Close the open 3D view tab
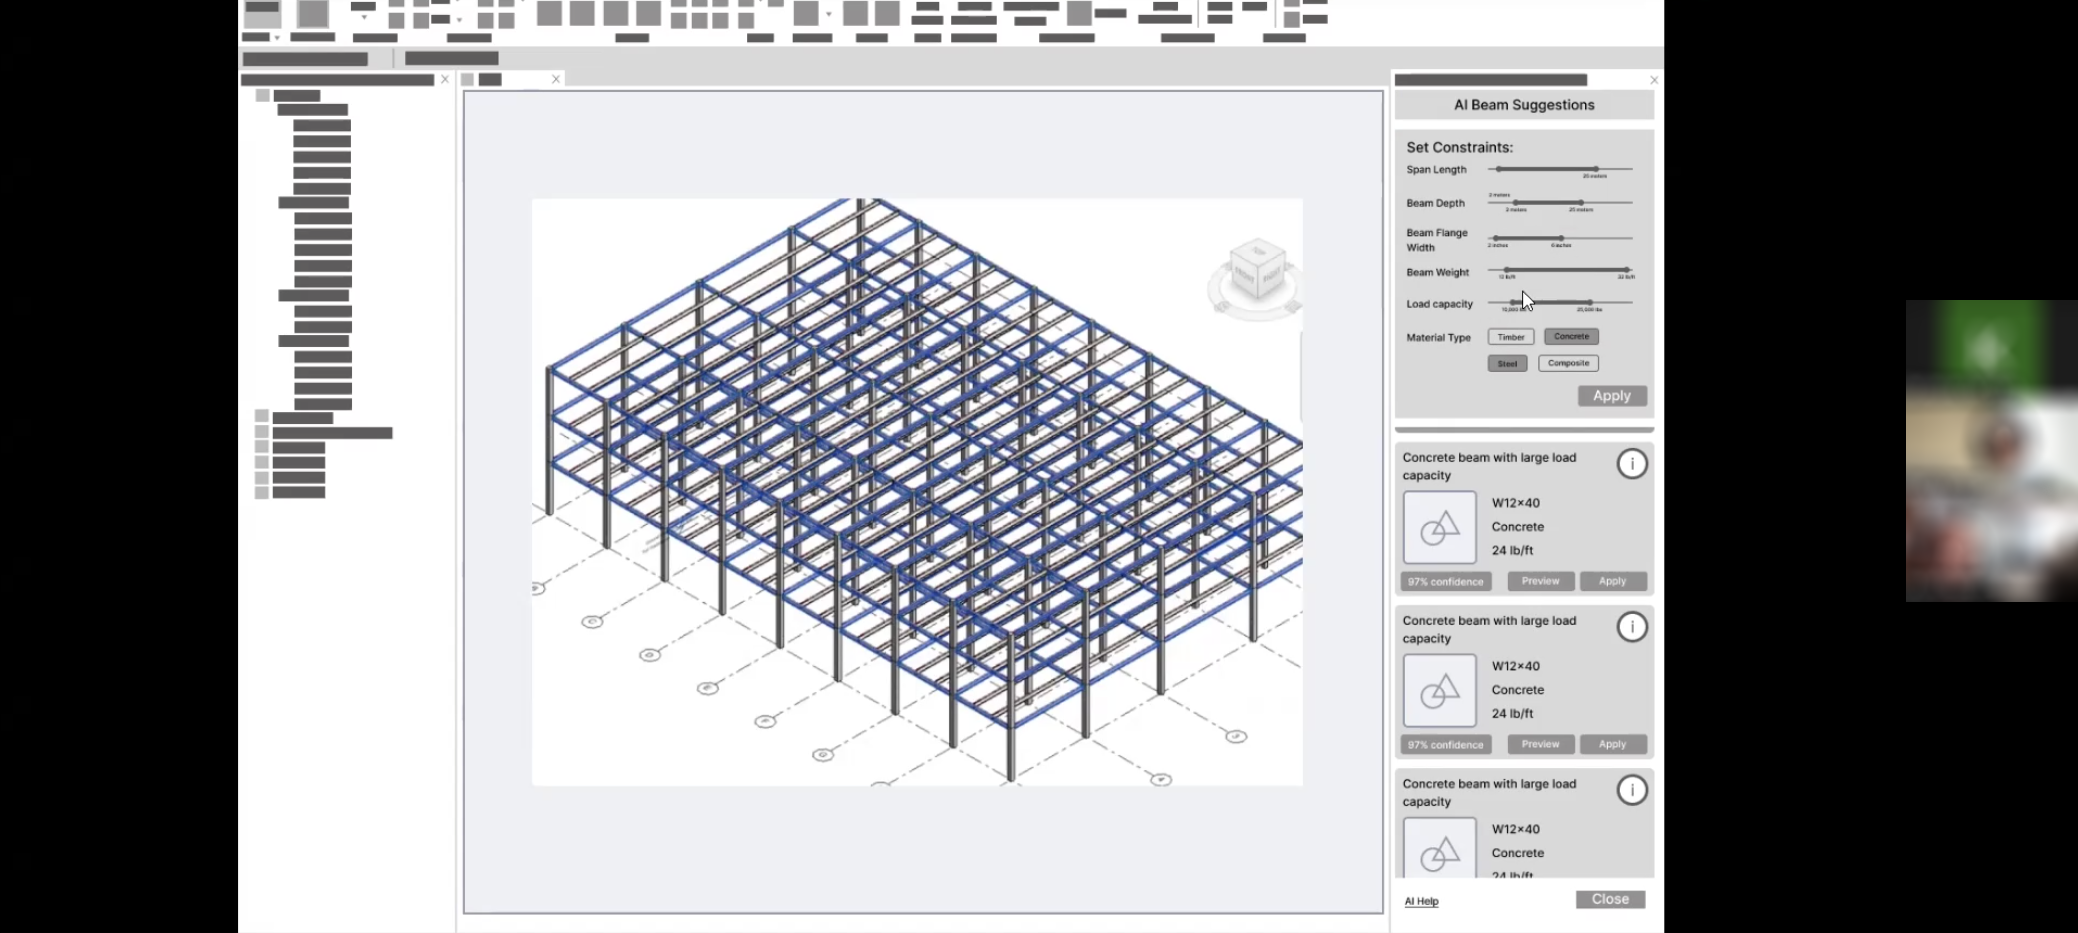 [556, 79]
